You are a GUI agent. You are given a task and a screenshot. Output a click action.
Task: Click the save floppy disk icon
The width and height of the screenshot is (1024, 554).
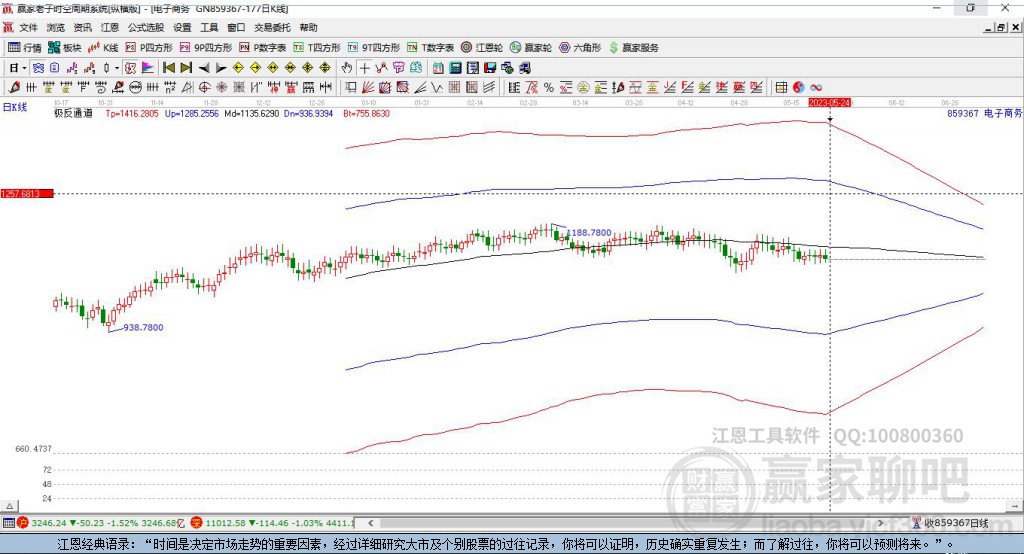[490, 68]
